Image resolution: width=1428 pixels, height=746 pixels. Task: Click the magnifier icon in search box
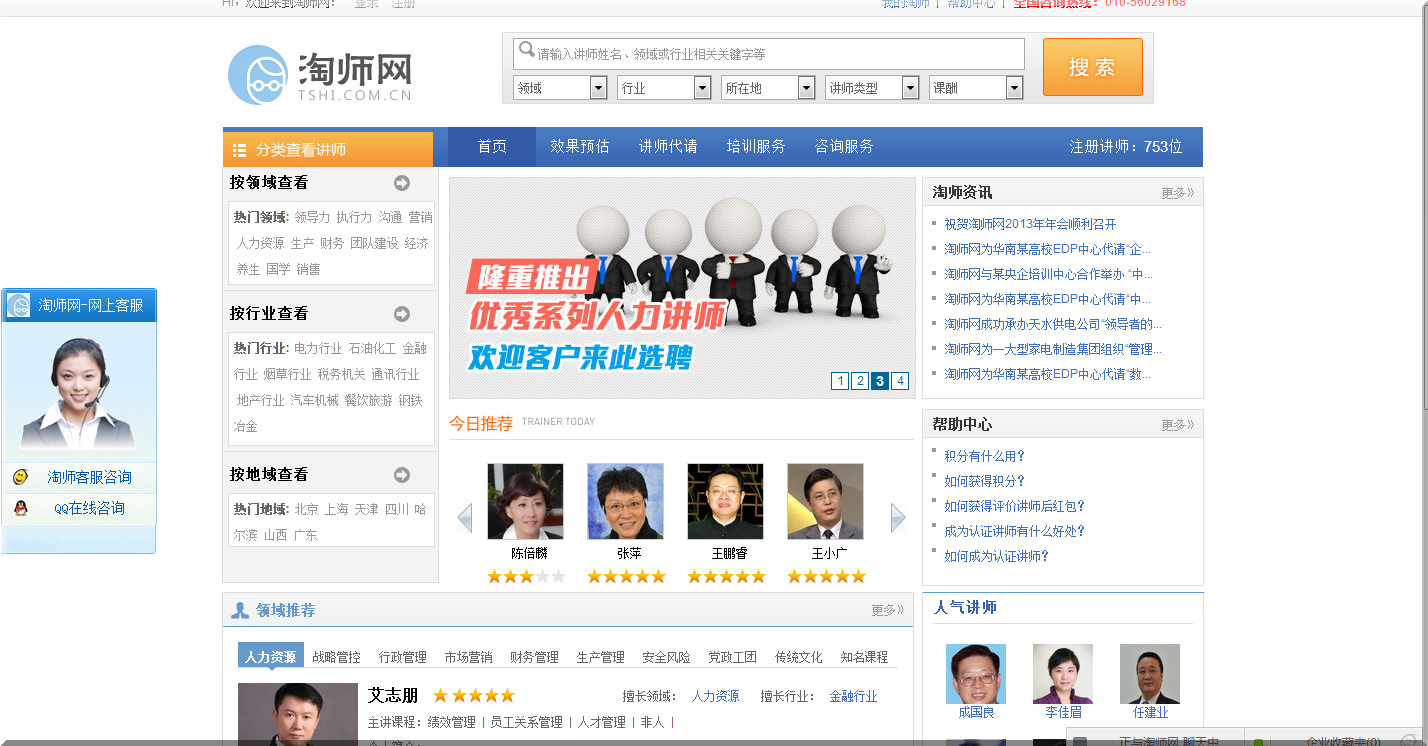[526, 50]
